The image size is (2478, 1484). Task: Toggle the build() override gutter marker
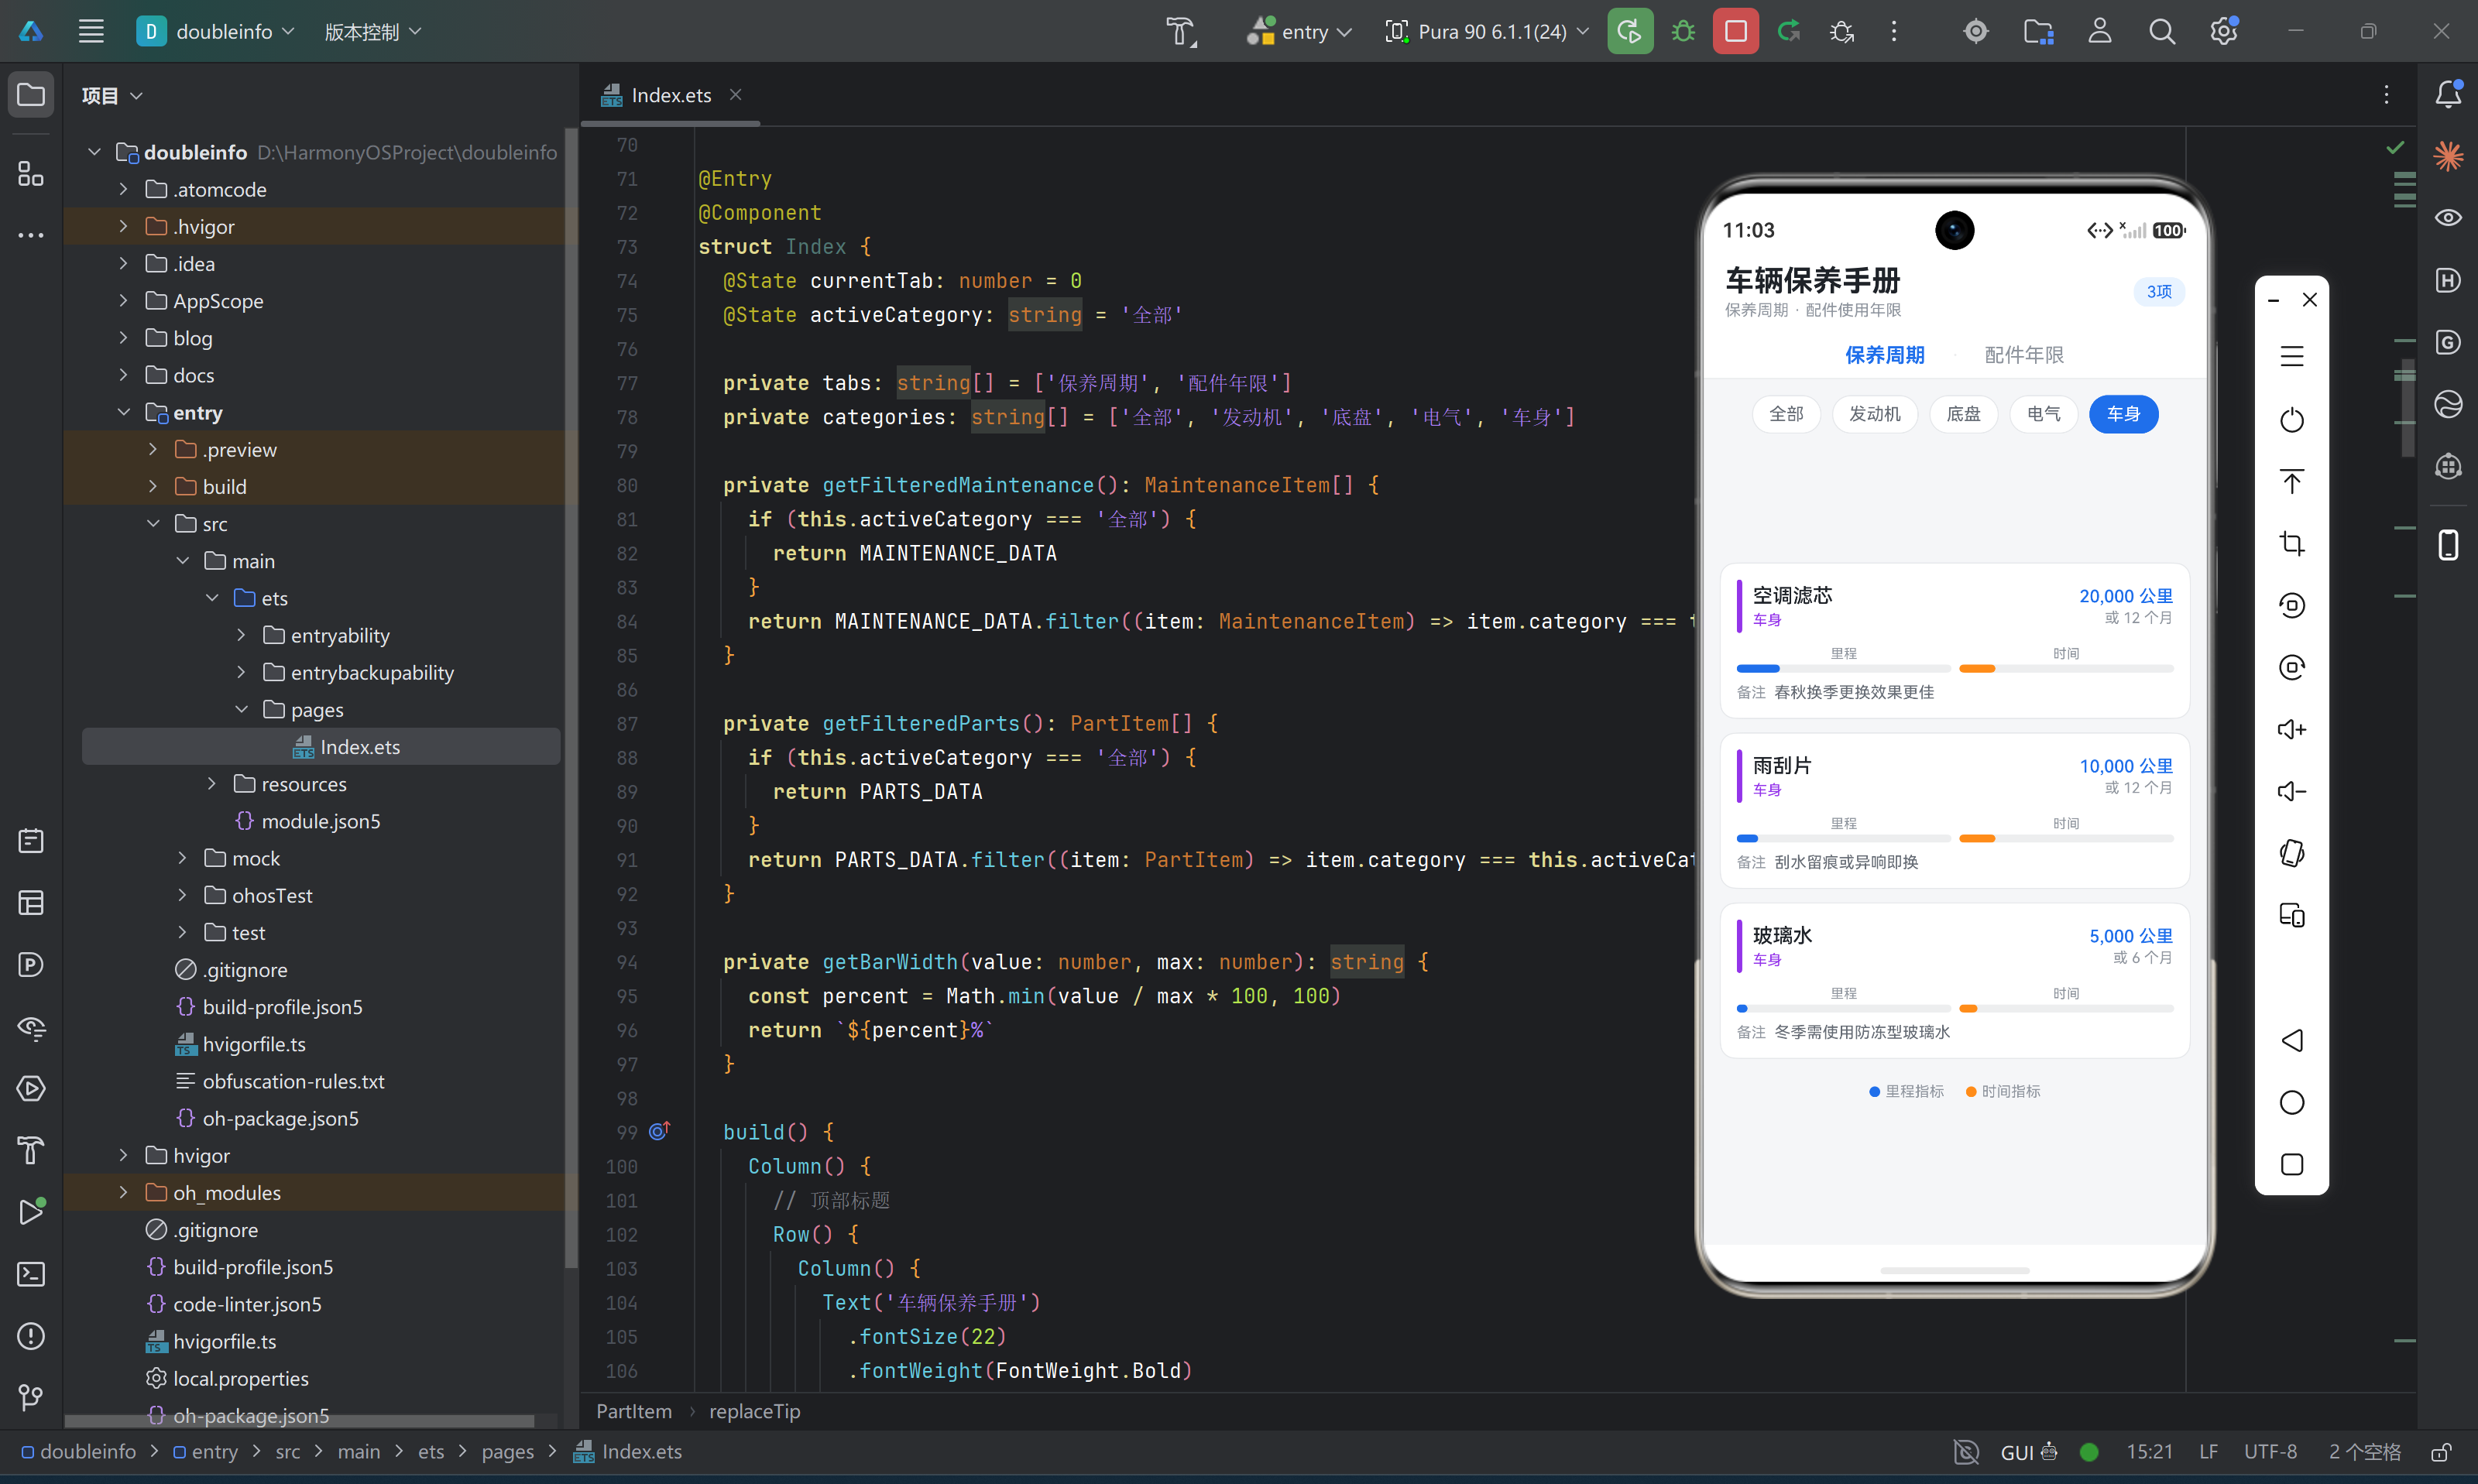(x=659, y=1131)
